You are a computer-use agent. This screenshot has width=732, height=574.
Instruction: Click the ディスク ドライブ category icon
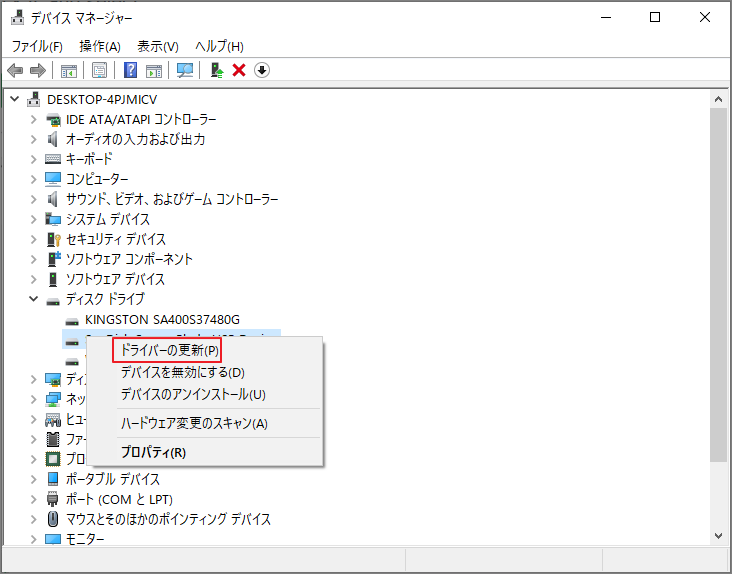[x=53, y=301]
